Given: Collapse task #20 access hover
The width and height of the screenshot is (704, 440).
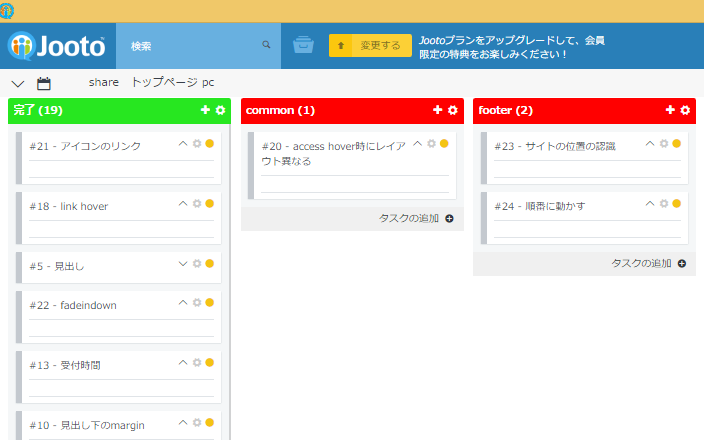Looking at the screenshot, I should [418, 144].
